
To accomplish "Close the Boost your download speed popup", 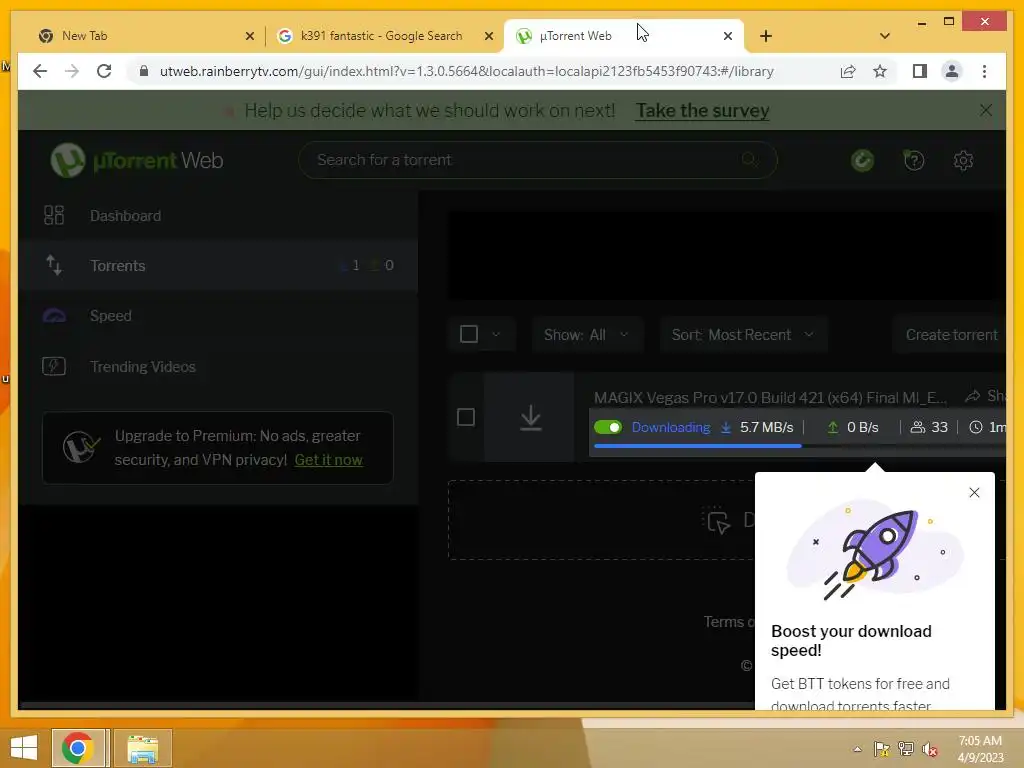I will (974, 492).
